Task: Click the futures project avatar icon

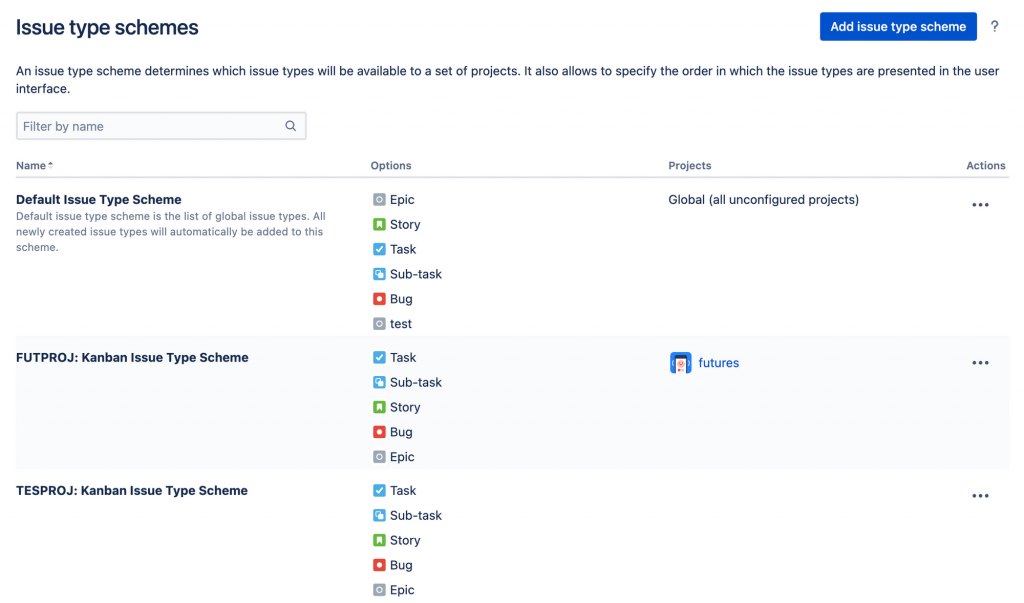Action: (680, 363)
